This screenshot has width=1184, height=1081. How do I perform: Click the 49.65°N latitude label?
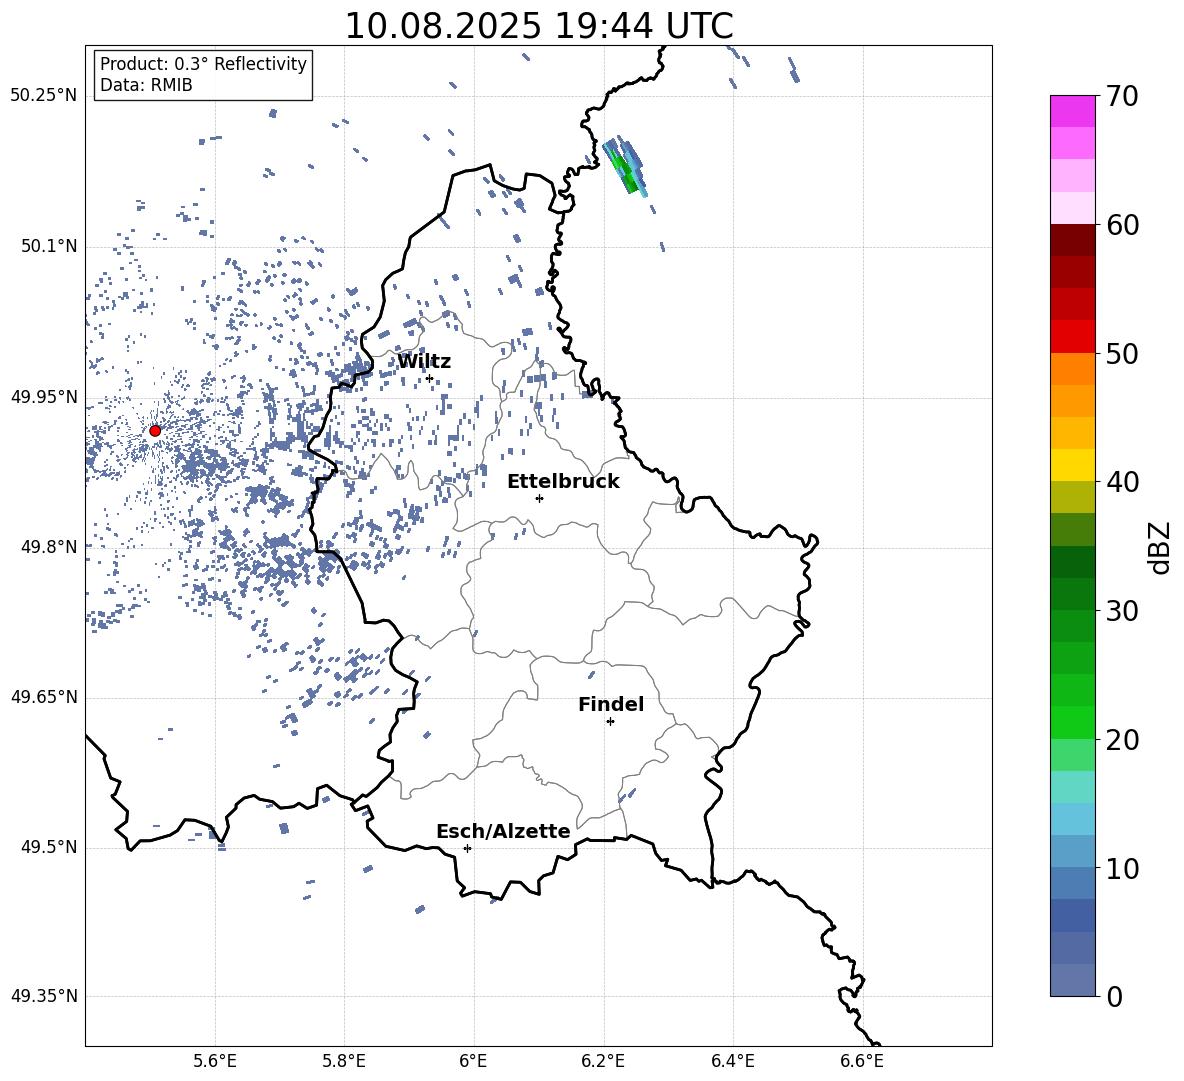coord(44,697)
